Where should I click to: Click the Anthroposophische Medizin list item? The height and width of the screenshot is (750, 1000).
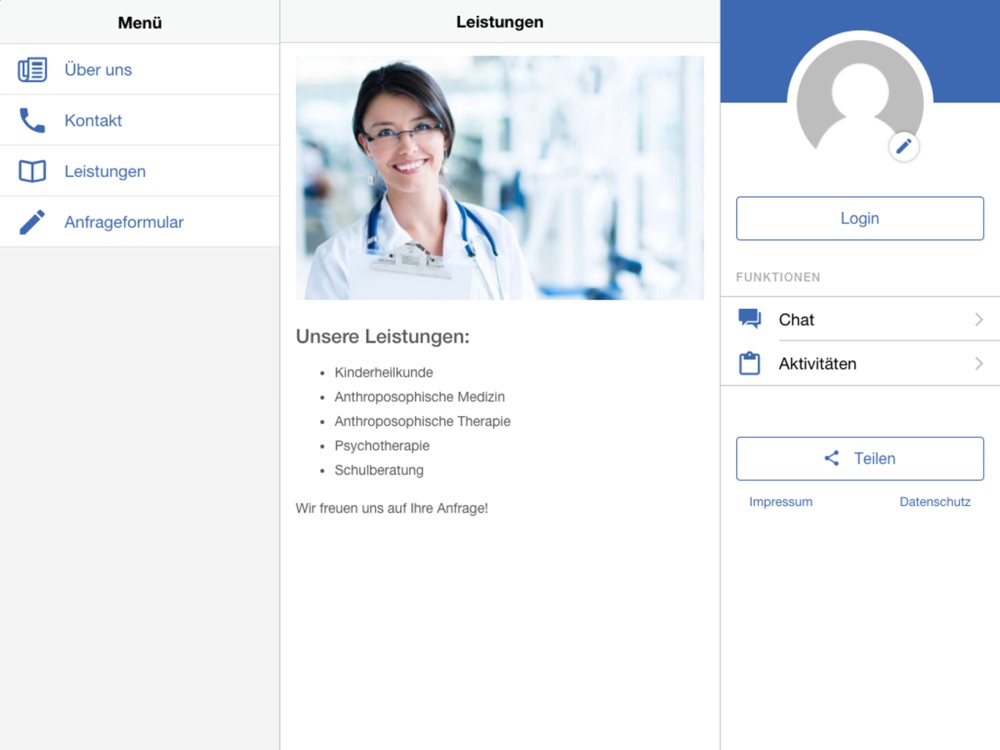pyautogui.click(x=420, y=397)
